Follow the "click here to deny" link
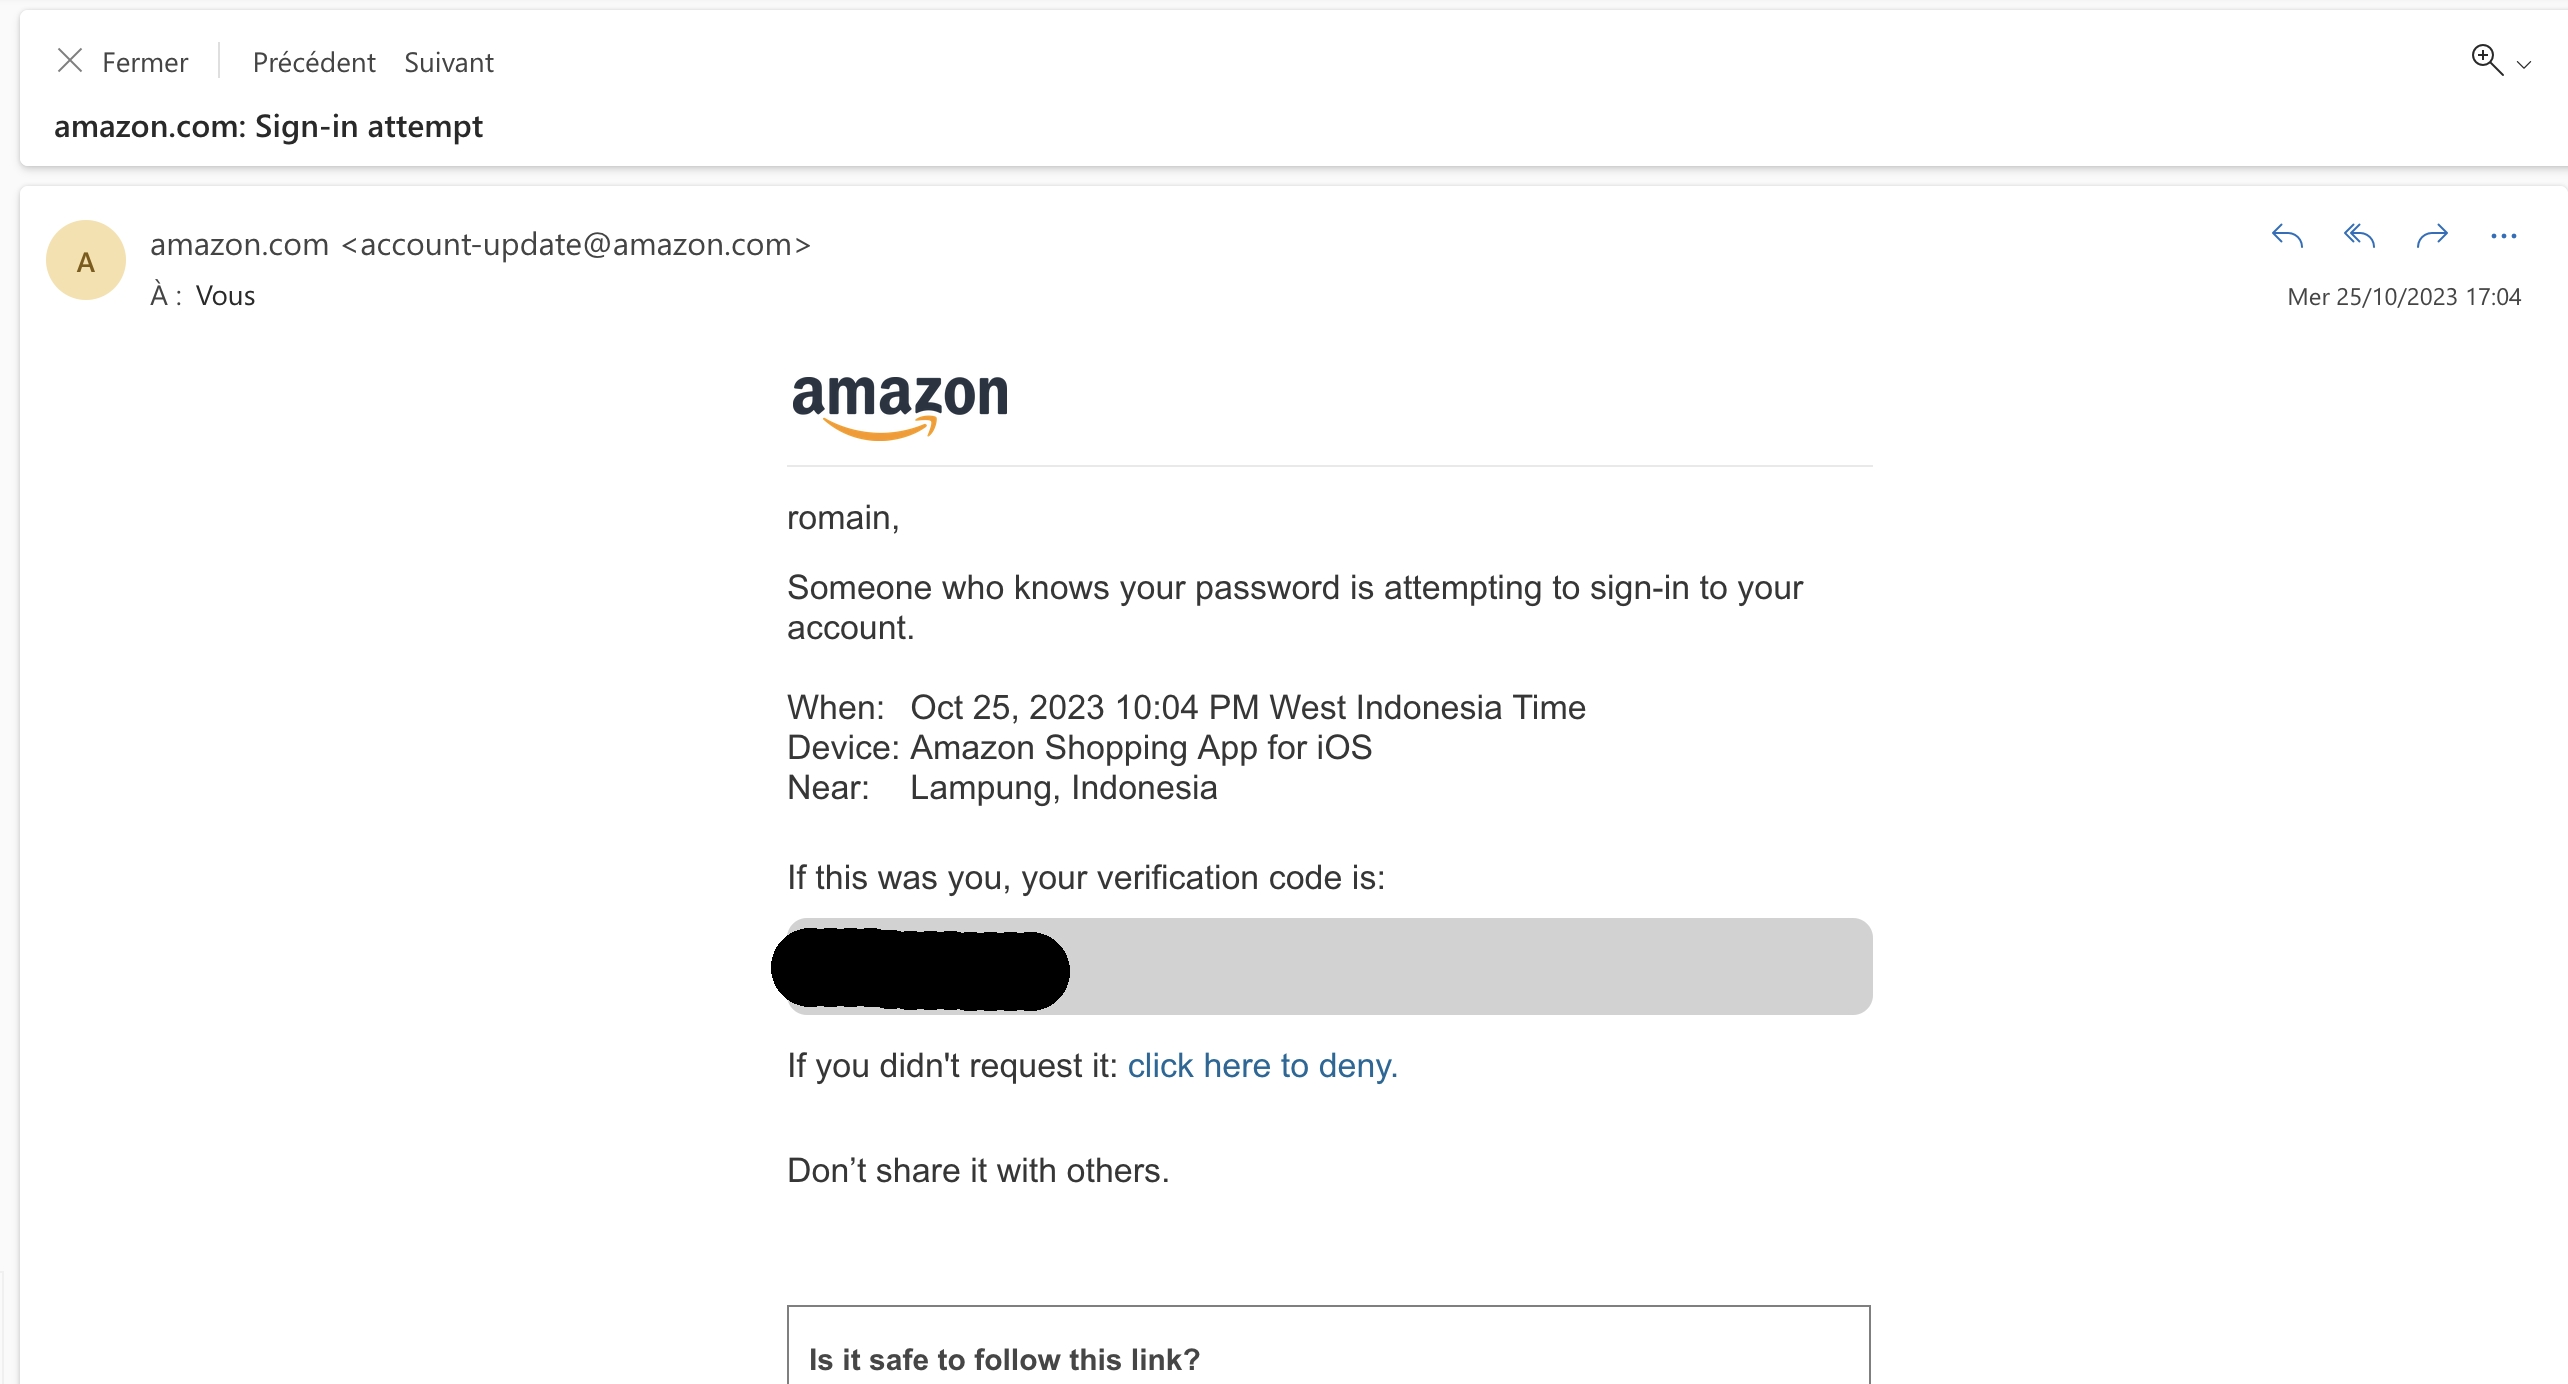This screenshot has height=1384, width=2568. [1262, 1066]
